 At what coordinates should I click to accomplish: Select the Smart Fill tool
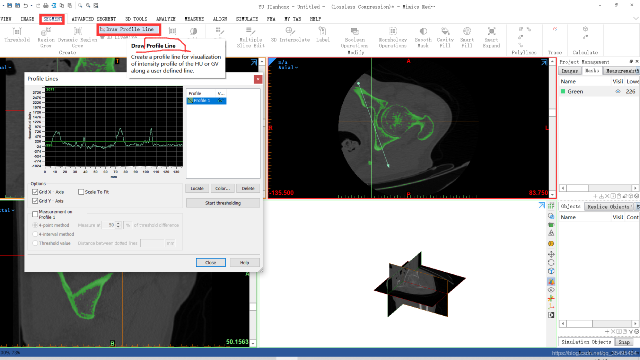[x=467, y=37]
